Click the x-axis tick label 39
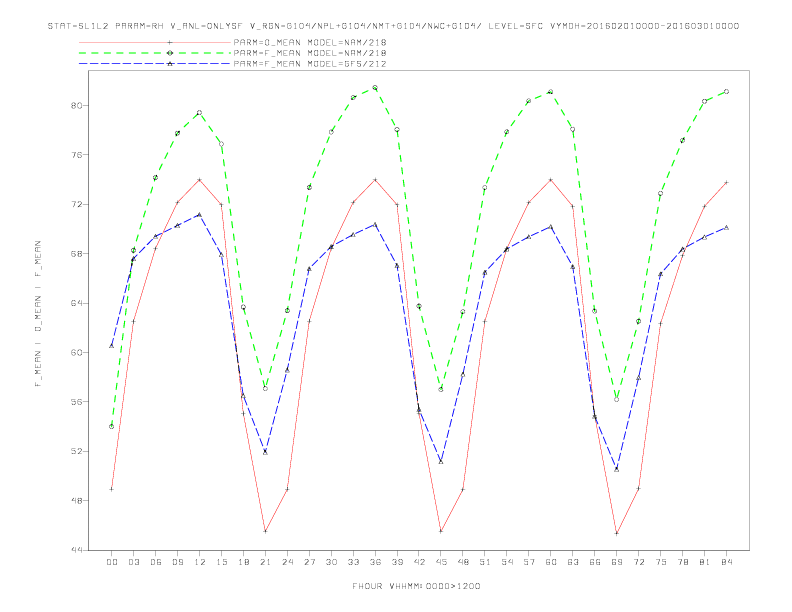 (397, 562)
